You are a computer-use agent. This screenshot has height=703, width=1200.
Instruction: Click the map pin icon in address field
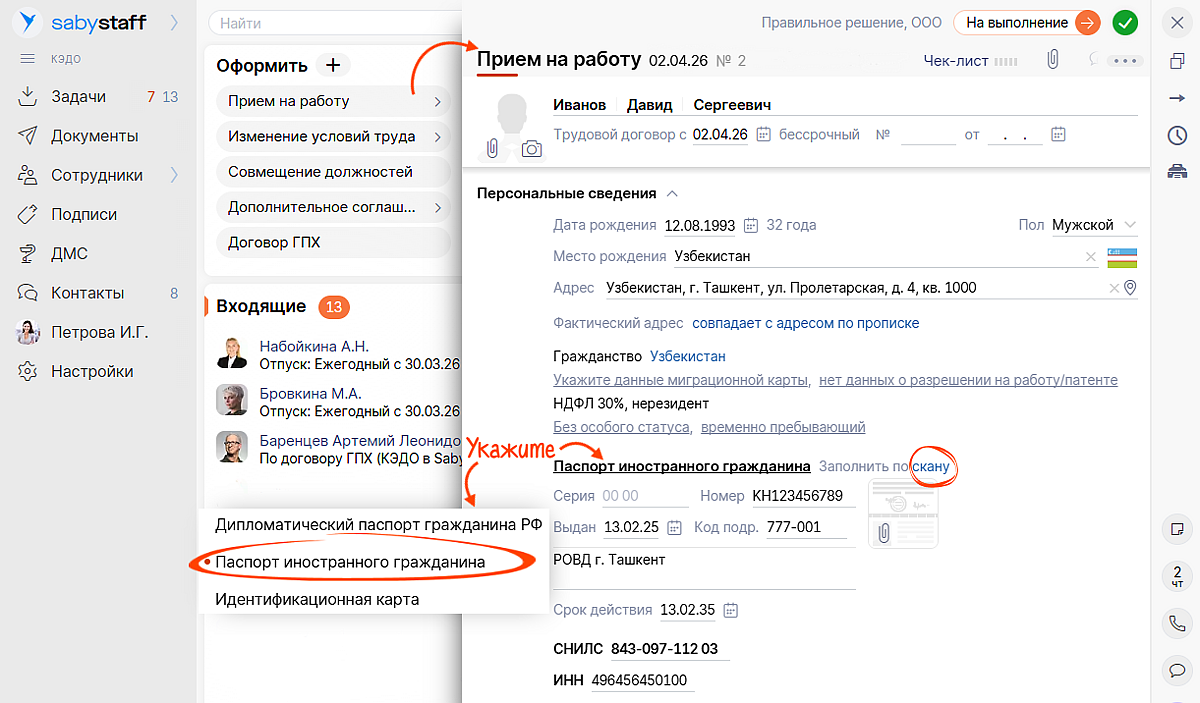click(1131, 288)
